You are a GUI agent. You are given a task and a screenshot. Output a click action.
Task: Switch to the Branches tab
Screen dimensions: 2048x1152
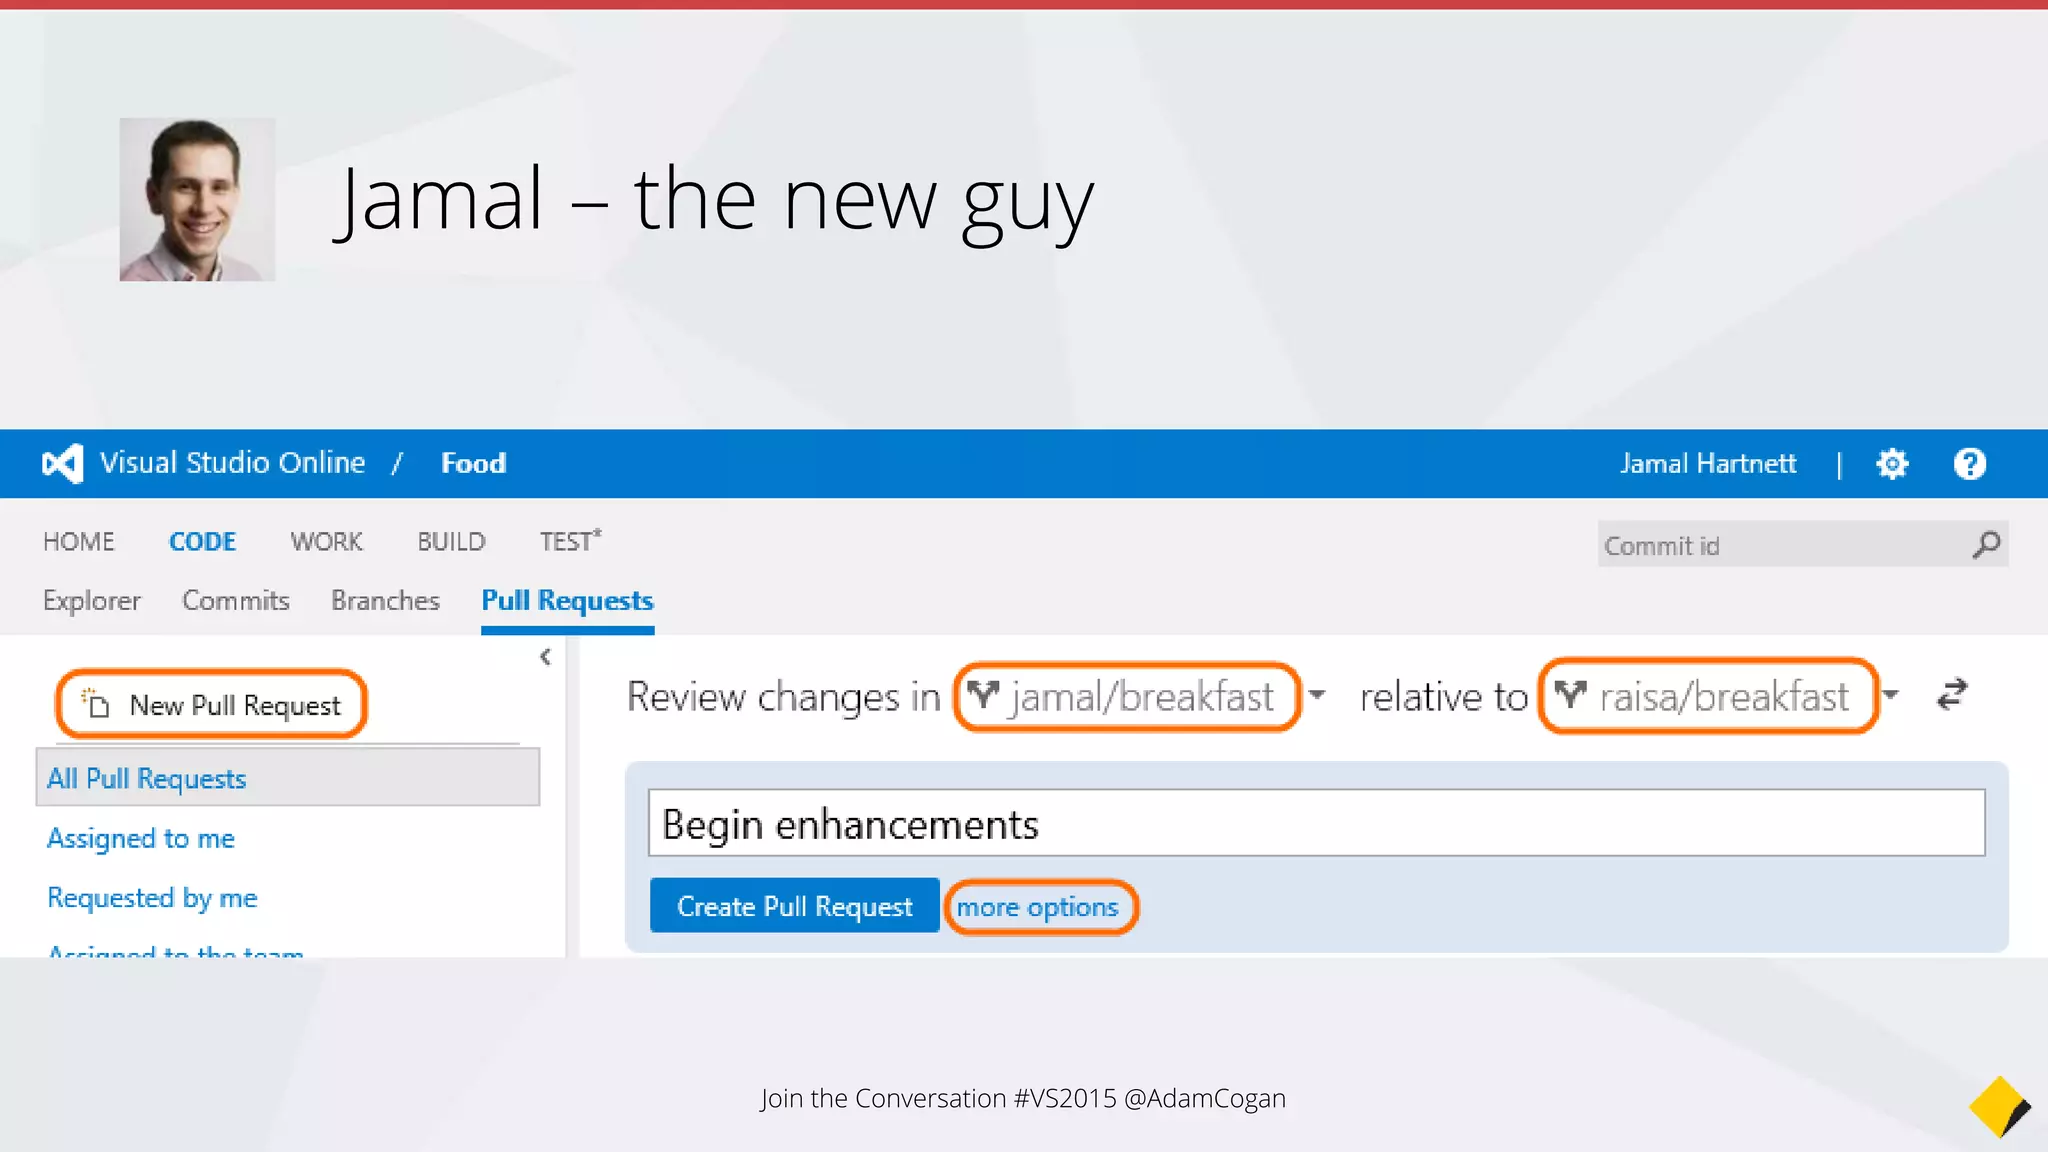pos(385,600)
